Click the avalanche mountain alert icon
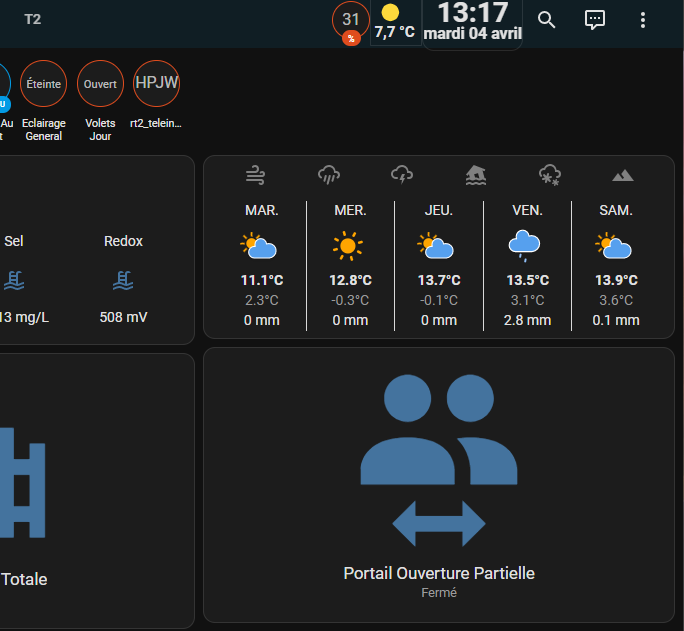 (x=623, y=175)
